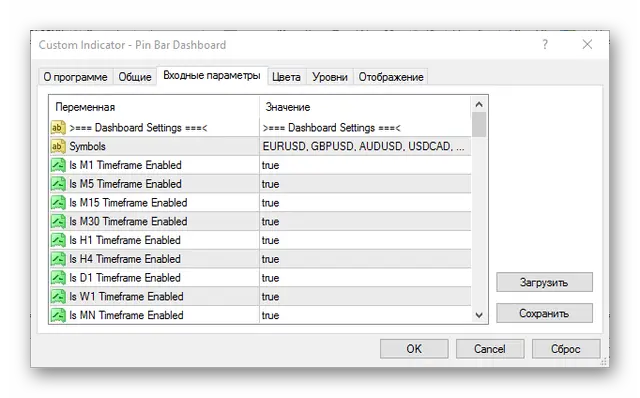The image size is (640, 398).
Task: Click the boolean icon for H1 Timeframe Enabled
Action: click(x=58, y=240)
